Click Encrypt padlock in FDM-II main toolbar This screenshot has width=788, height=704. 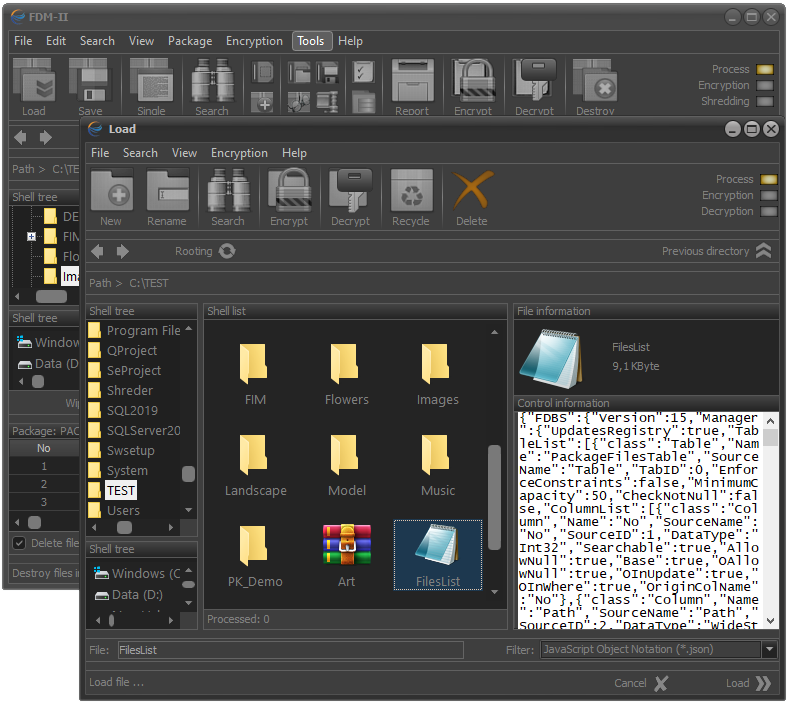pyautogui.click(x=473, y=80)
